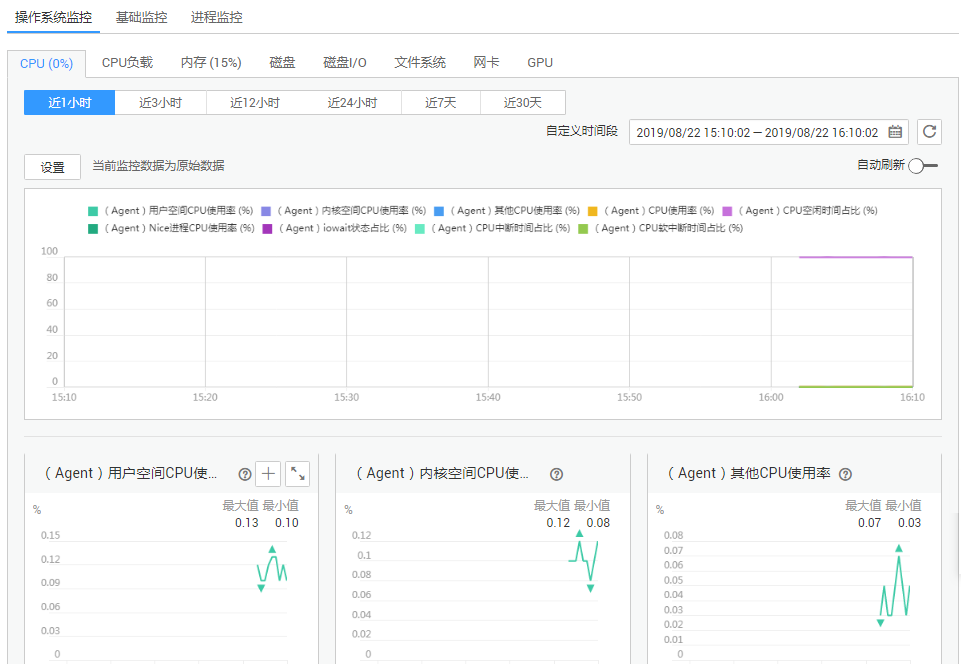This screenshot has height=664, width=961.
Task: Click the CPU软中断时间占比 green legend swatch
Action: click(584, 228)
